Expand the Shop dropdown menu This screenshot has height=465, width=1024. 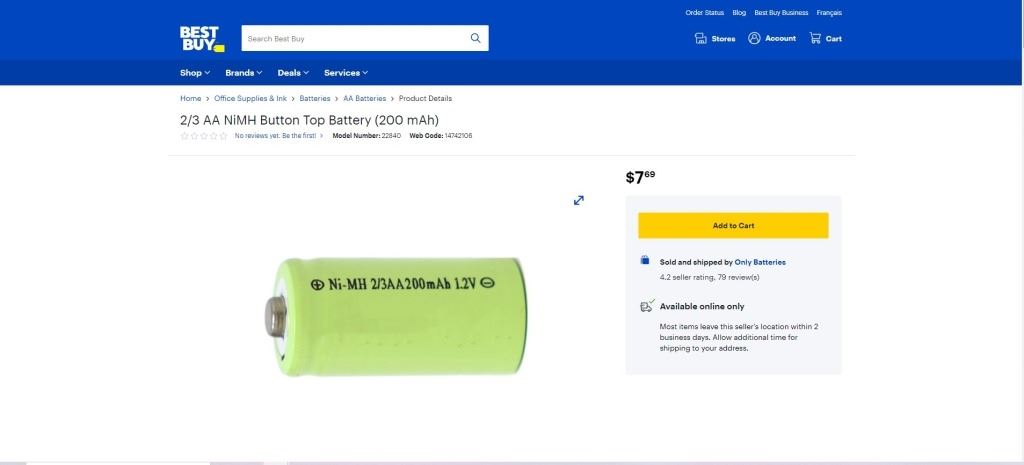point(195,73)
